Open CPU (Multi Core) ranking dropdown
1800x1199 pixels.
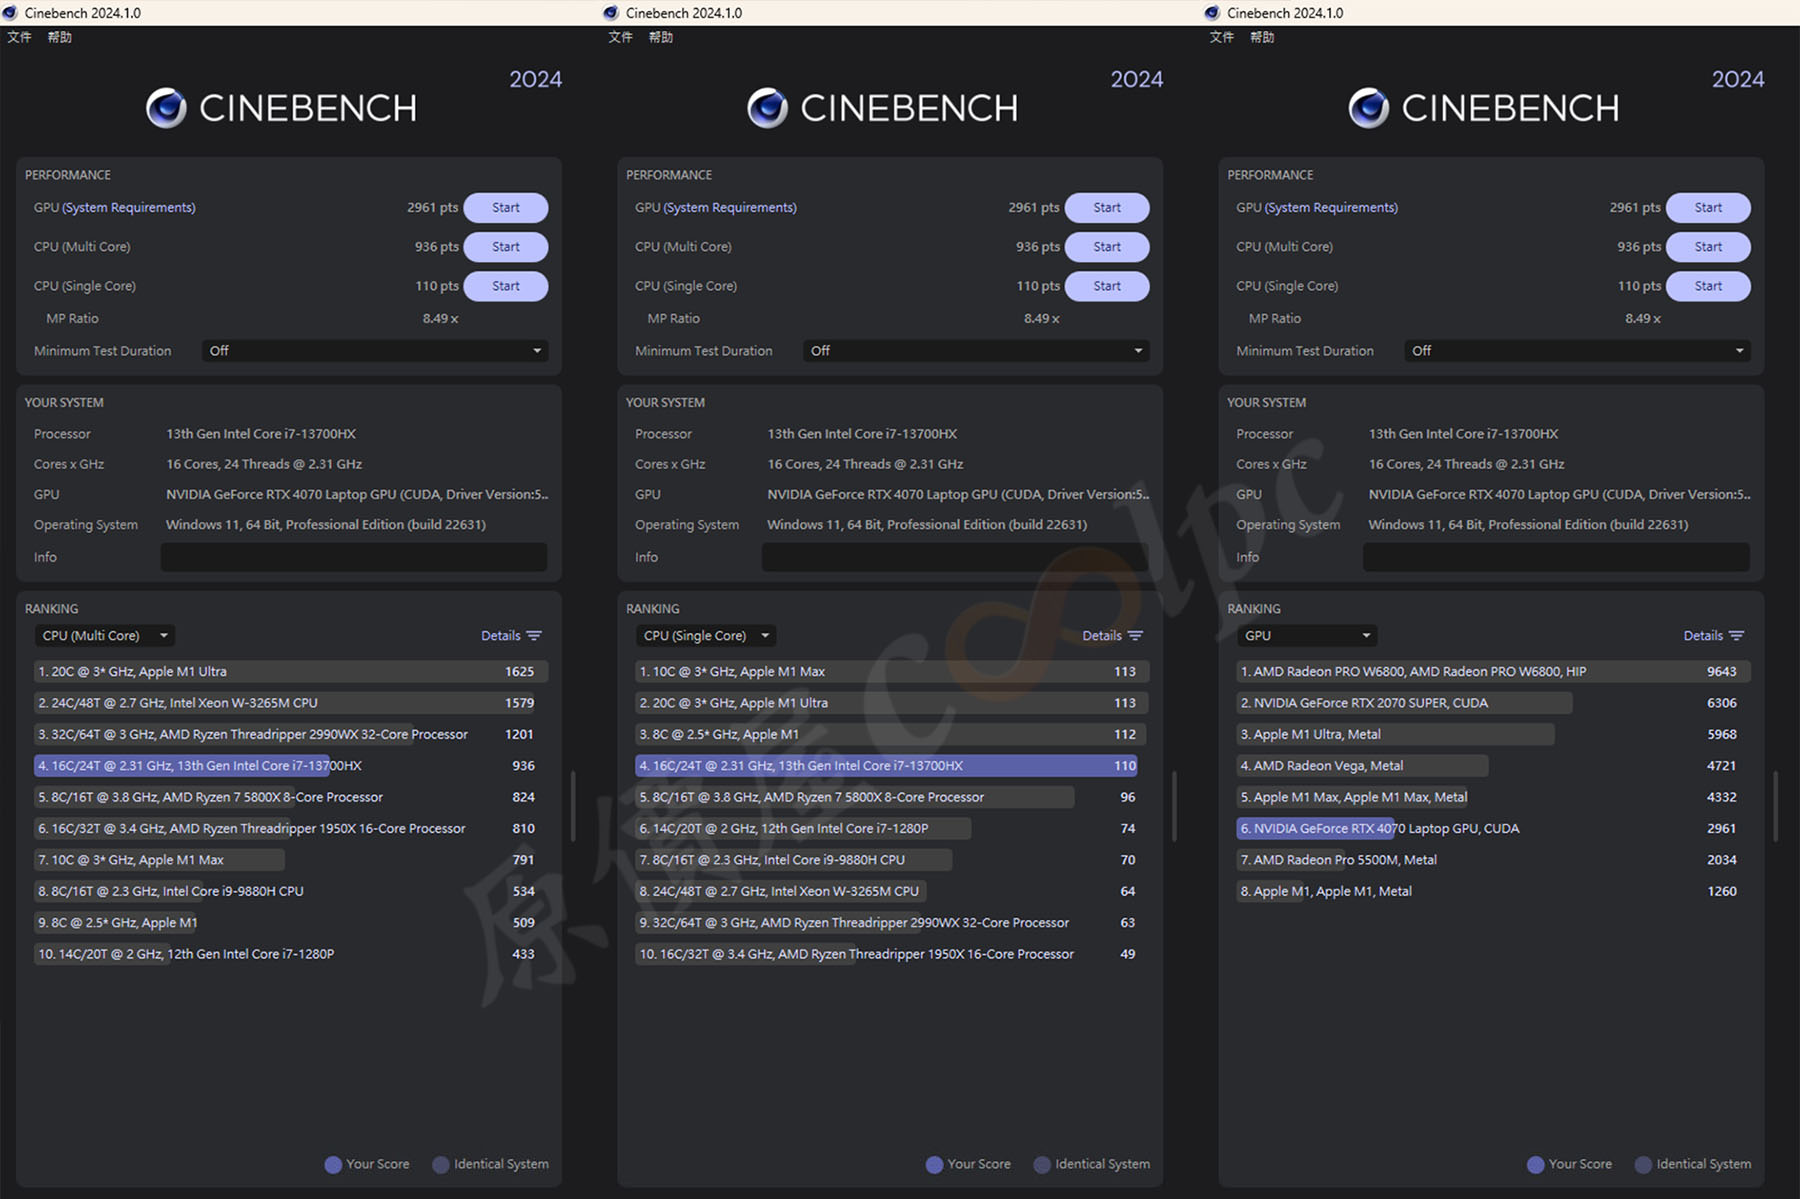pyautogui.click(x=105, y=636)
